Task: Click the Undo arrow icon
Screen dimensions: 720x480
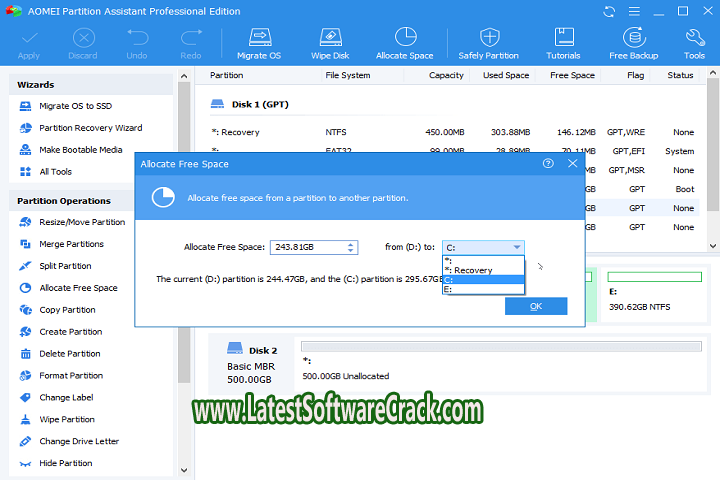Action: point(137,37)
